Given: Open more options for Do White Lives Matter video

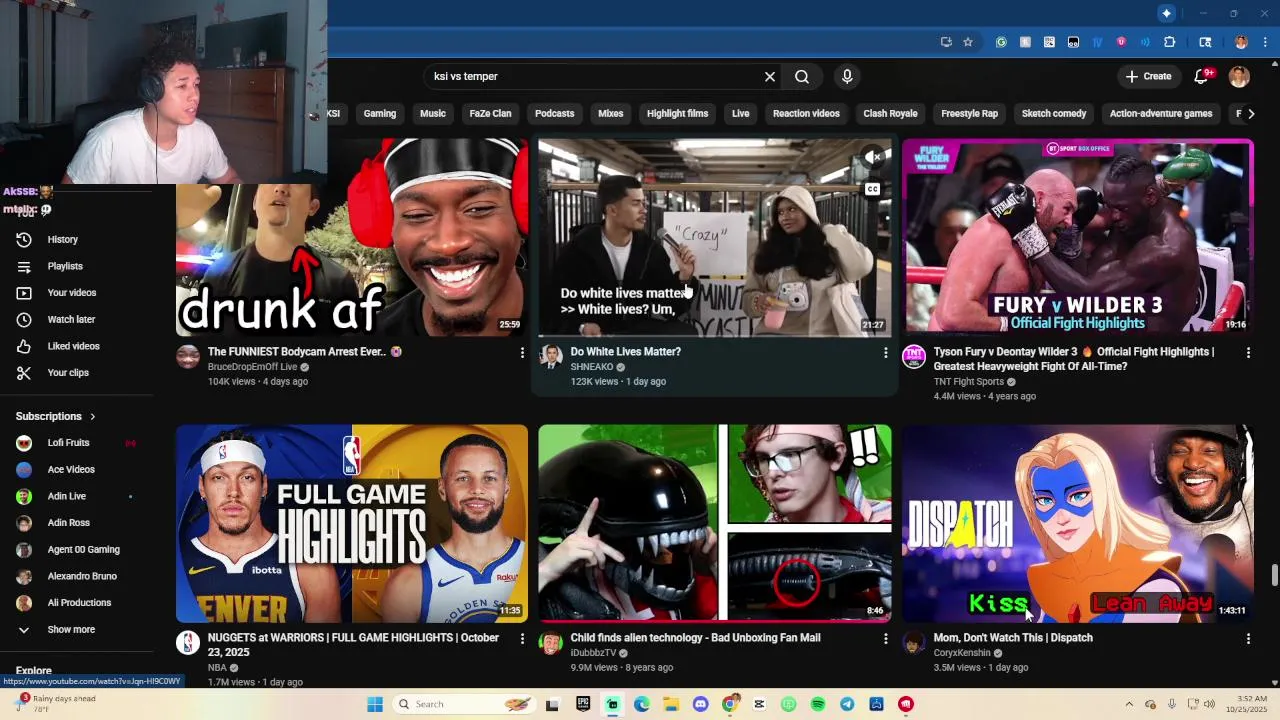Looking at the screenshot, I should (x=885, y=353).
